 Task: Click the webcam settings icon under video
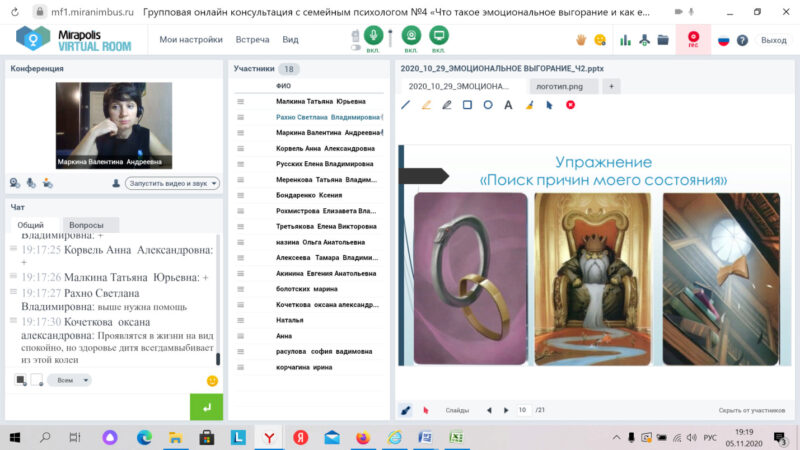(x=15, y=183)
